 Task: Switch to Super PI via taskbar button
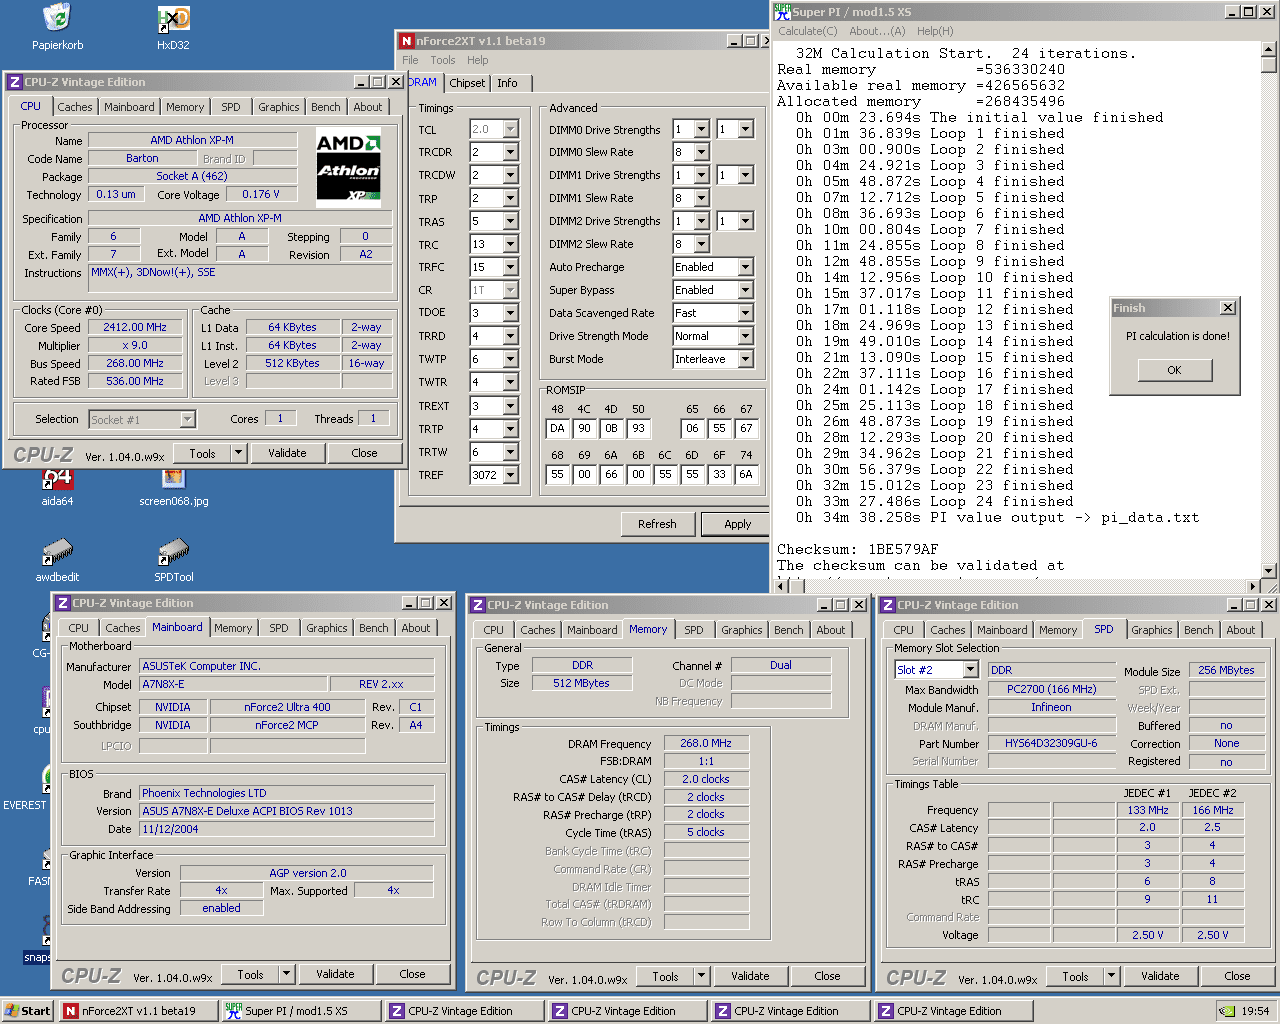pos(300,1011)
